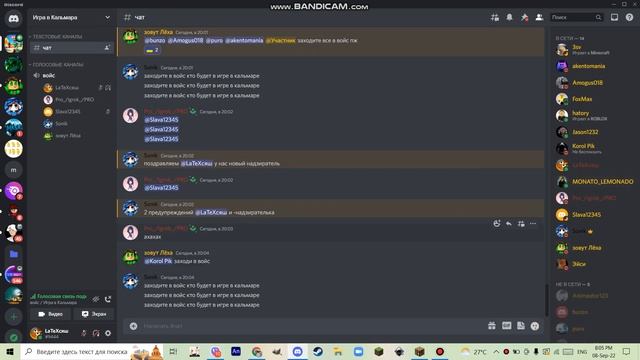
Task: Click reply arrow on hovered message
Action: [509, 224]
